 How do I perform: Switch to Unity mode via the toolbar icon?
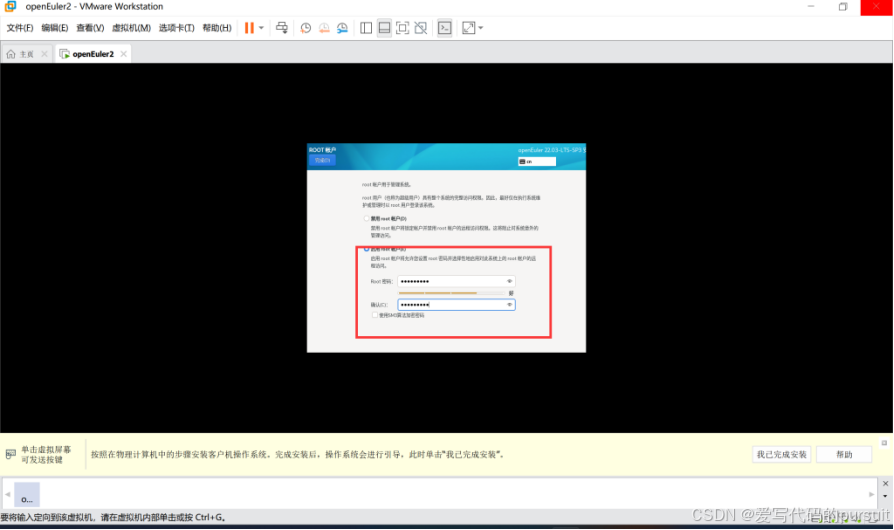[x=421, y=28]
